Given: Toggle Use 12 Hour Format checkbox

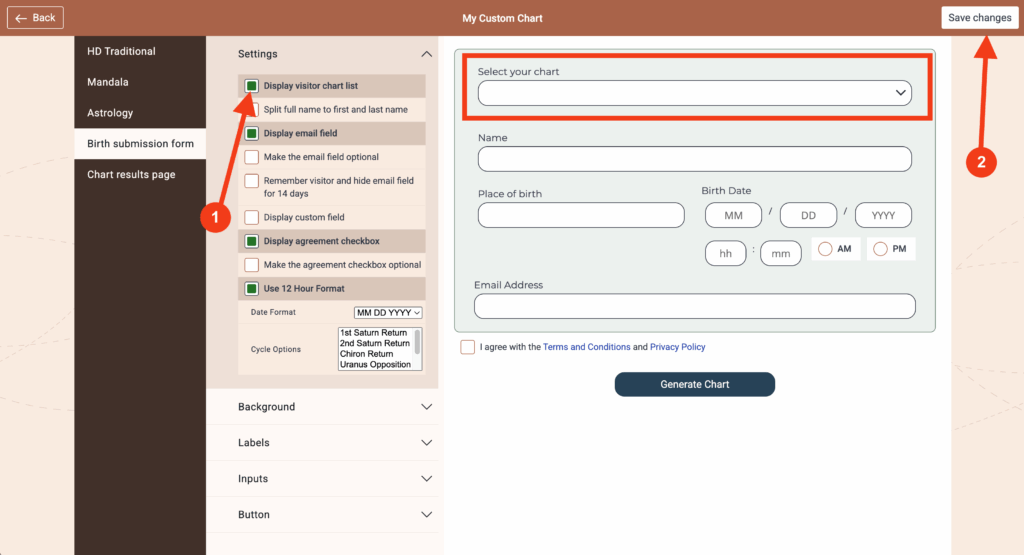Looking at the screenshot, I should click(x=252, y=289).
